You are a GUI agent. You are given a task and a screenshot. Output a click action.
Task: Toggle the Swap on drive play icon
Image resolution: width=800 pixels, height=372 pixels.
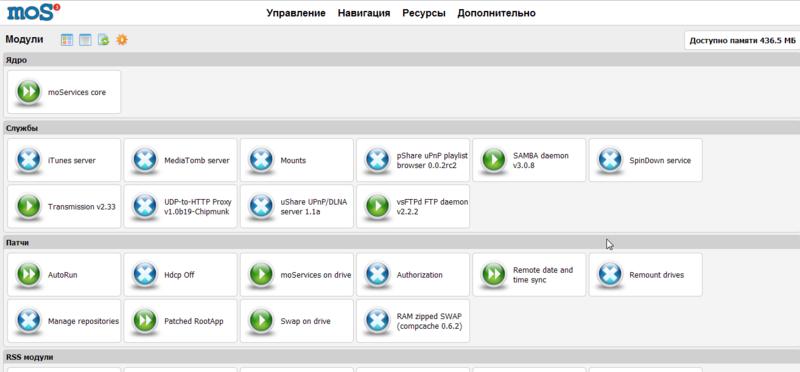[x=261, y=321]
